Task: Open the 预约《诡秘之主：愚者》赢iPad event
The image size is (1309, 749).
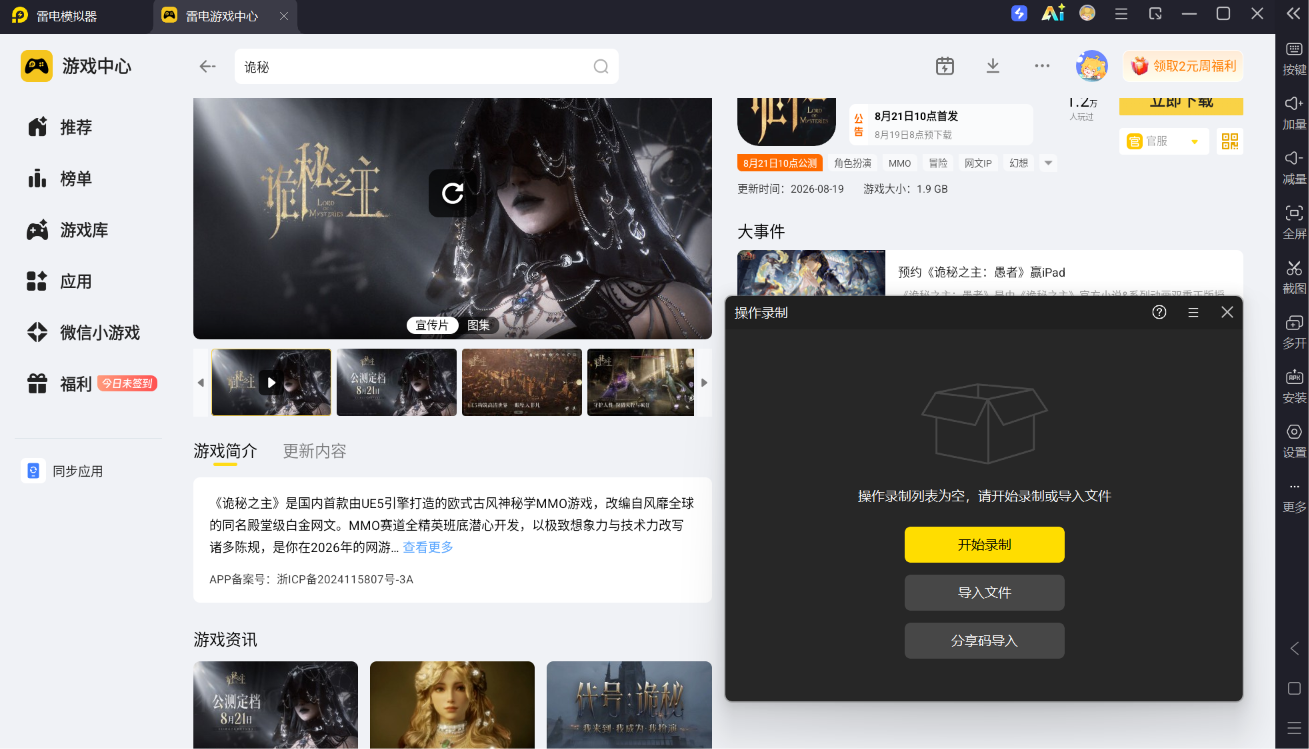Action: (990, 273)
